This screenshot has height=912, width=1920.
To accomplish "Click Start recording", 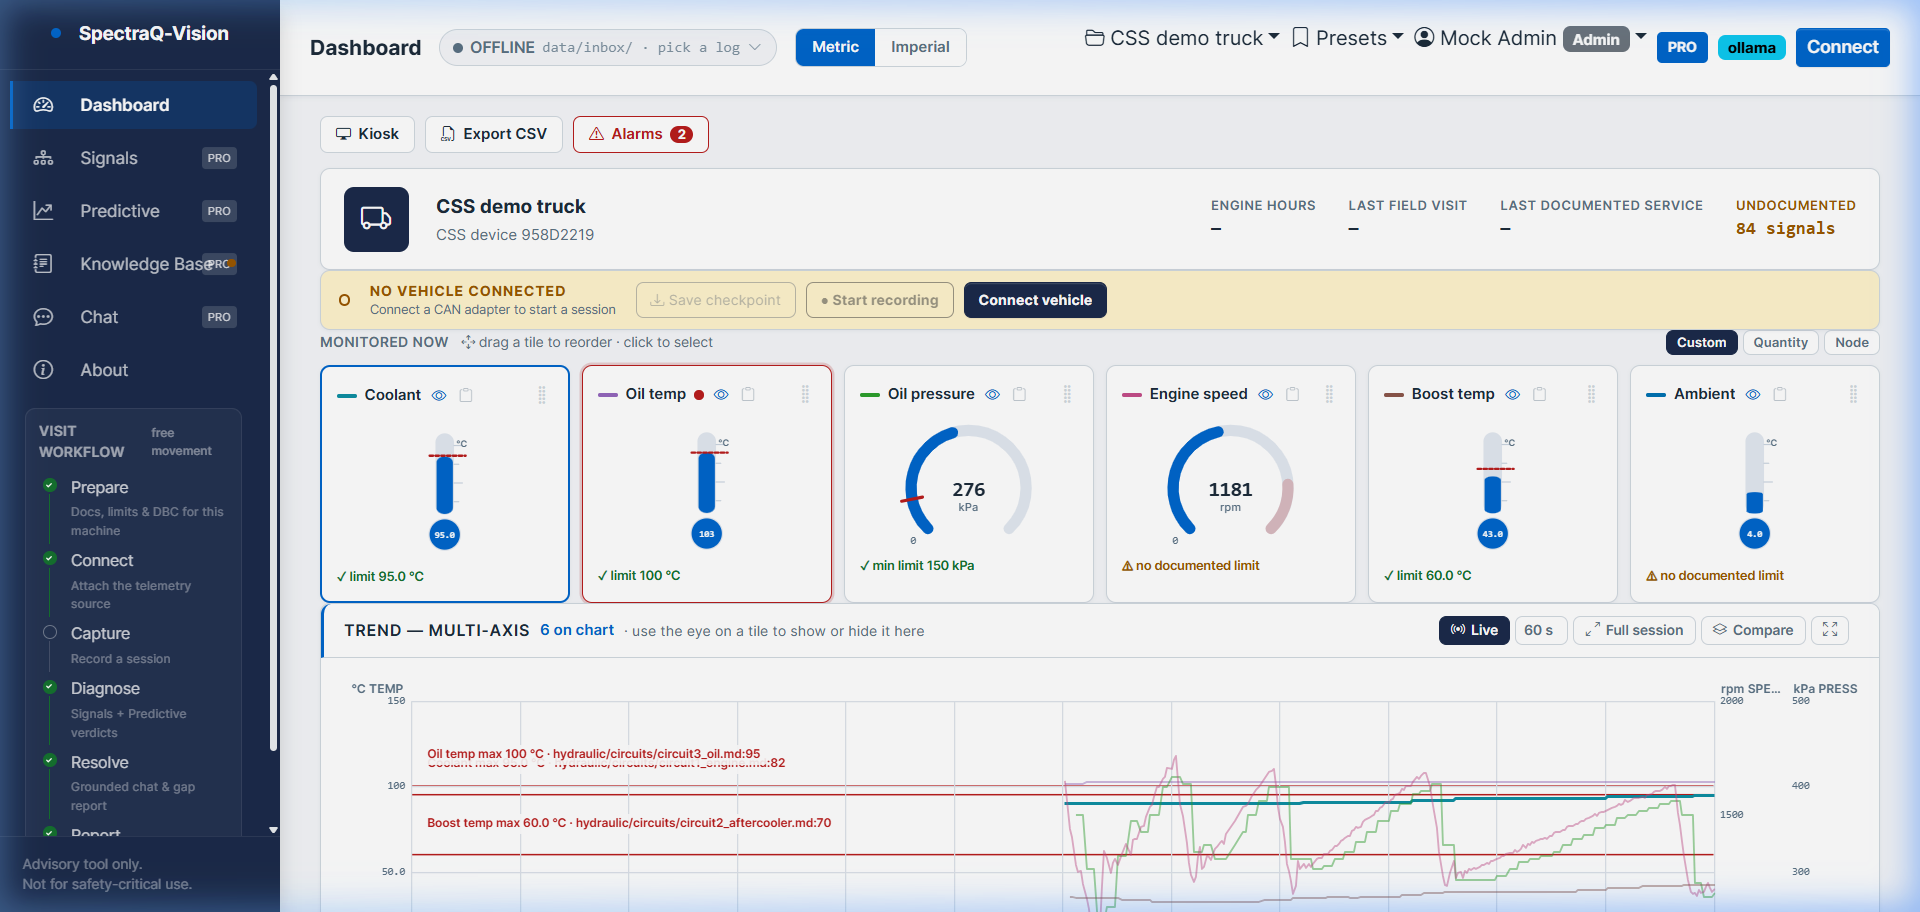I will 880,300.
